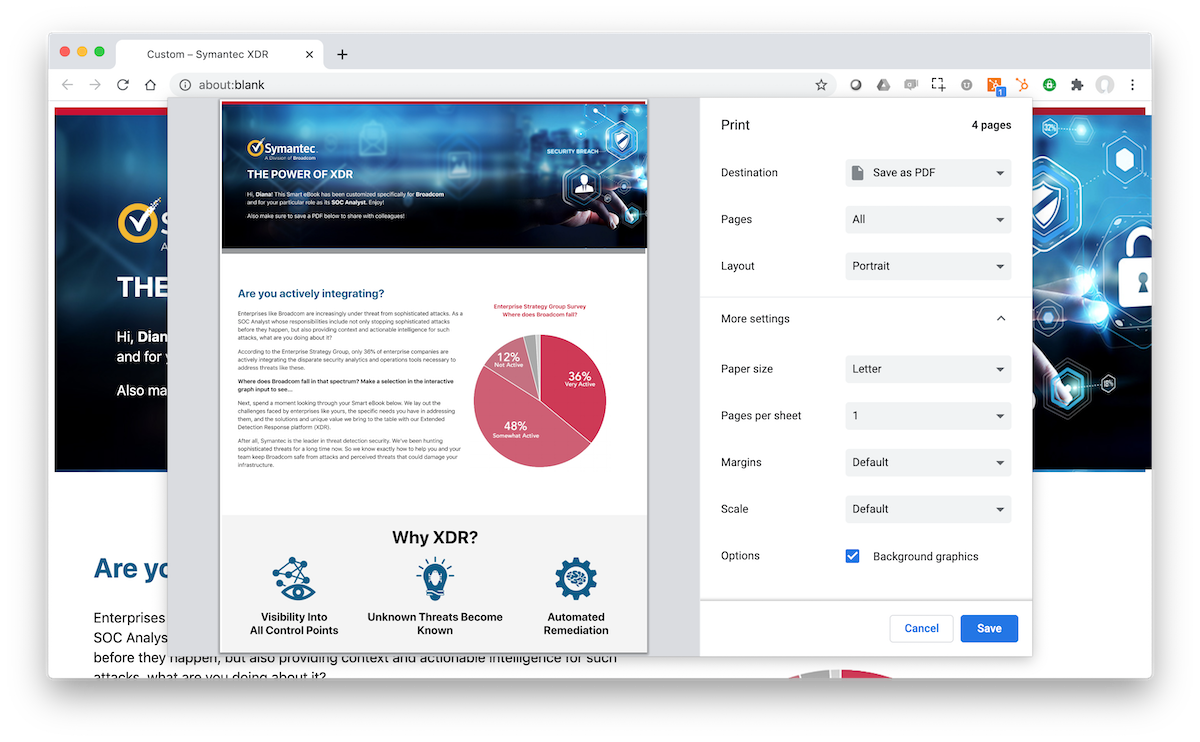Click the 'Print' dialog title
Screen dimensions: 1200x742
point(735,125)
